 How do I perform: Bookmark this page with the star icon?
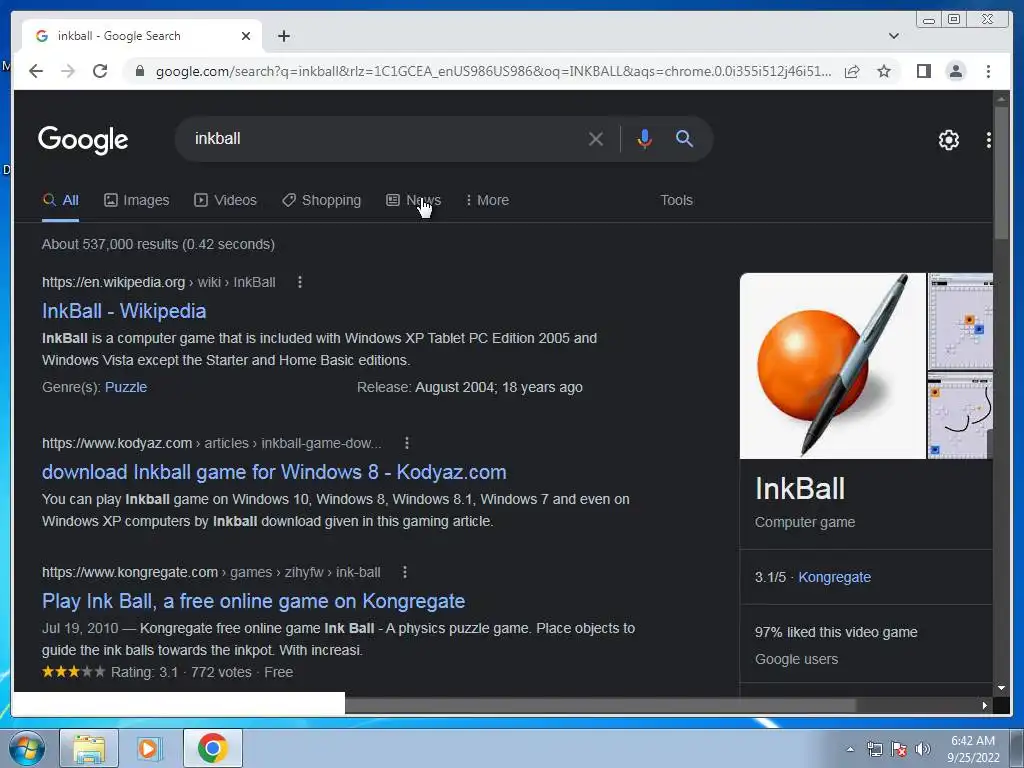point(884,71)
